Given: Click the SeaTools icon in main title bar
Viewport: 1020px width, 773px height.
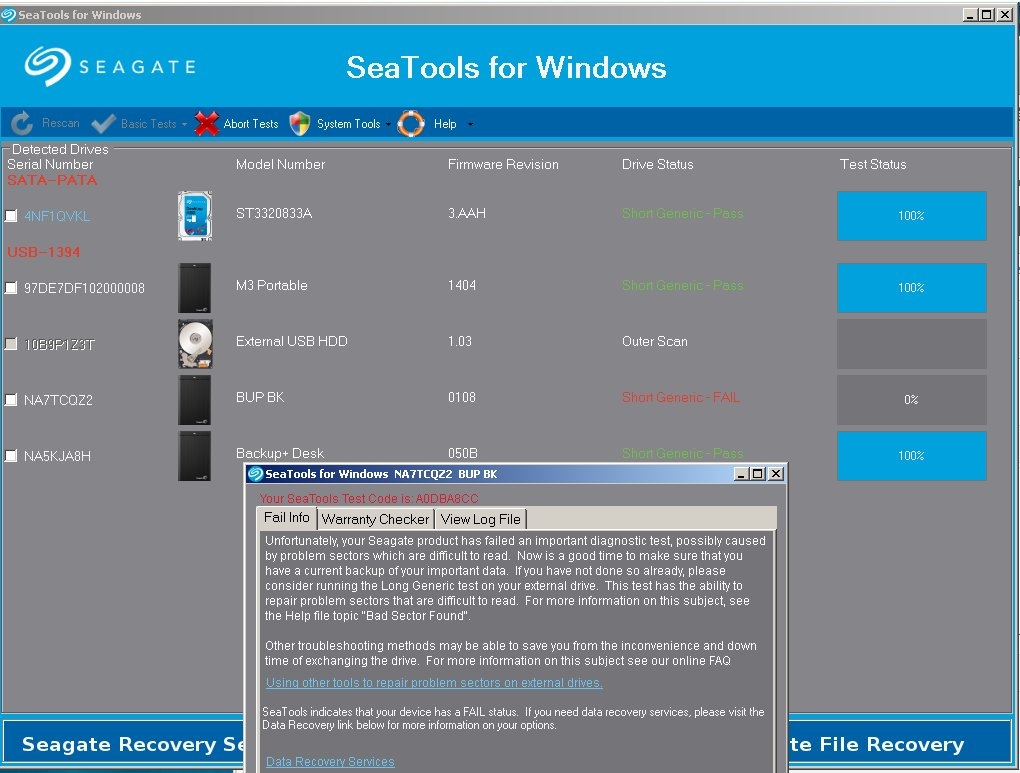Looking at the screenshot, I should pos(8,14).
